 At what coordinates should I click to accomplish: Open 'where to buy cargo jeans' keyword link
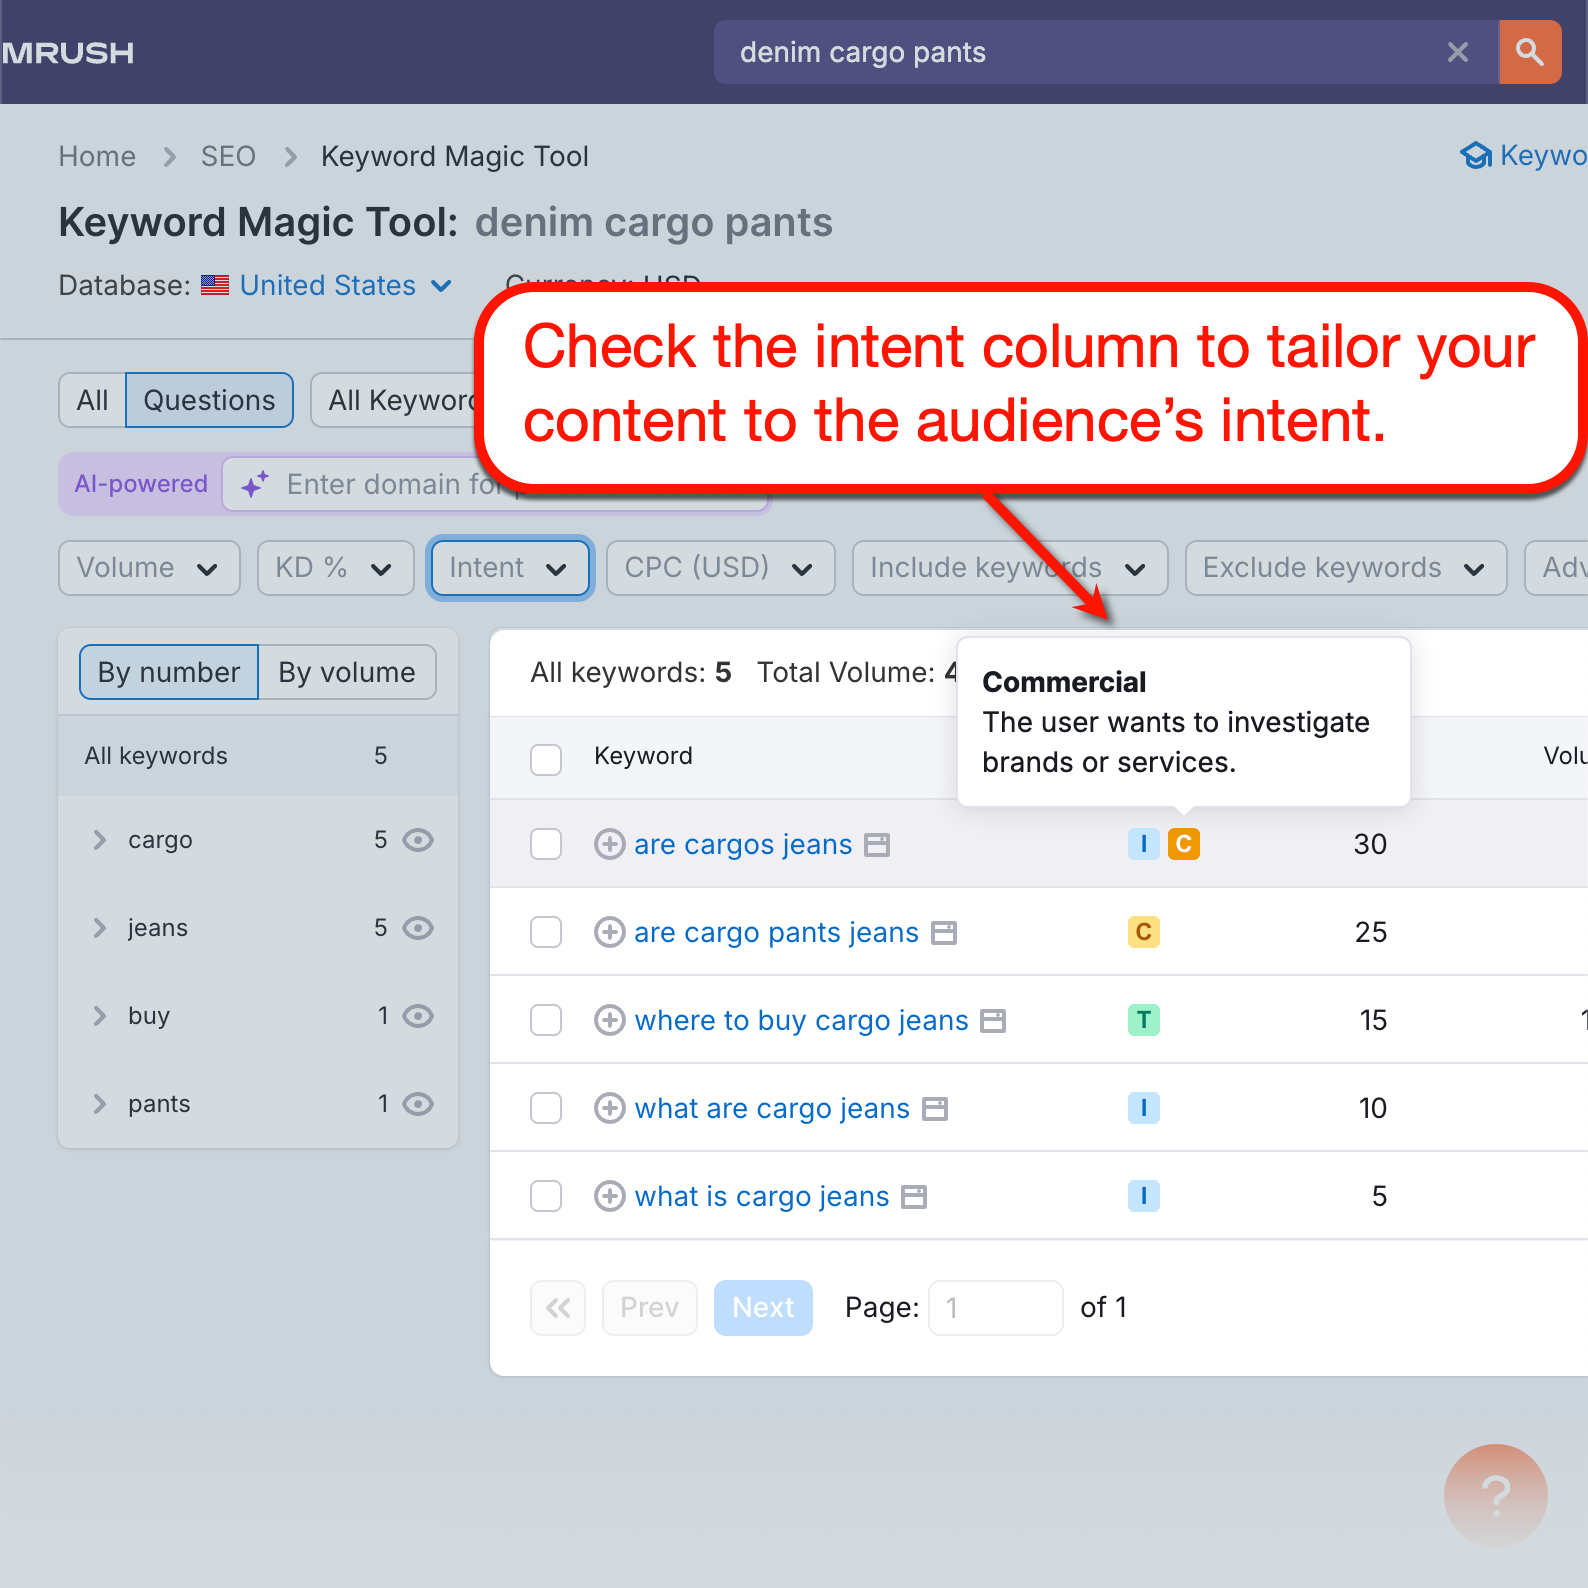(801, 1020)
